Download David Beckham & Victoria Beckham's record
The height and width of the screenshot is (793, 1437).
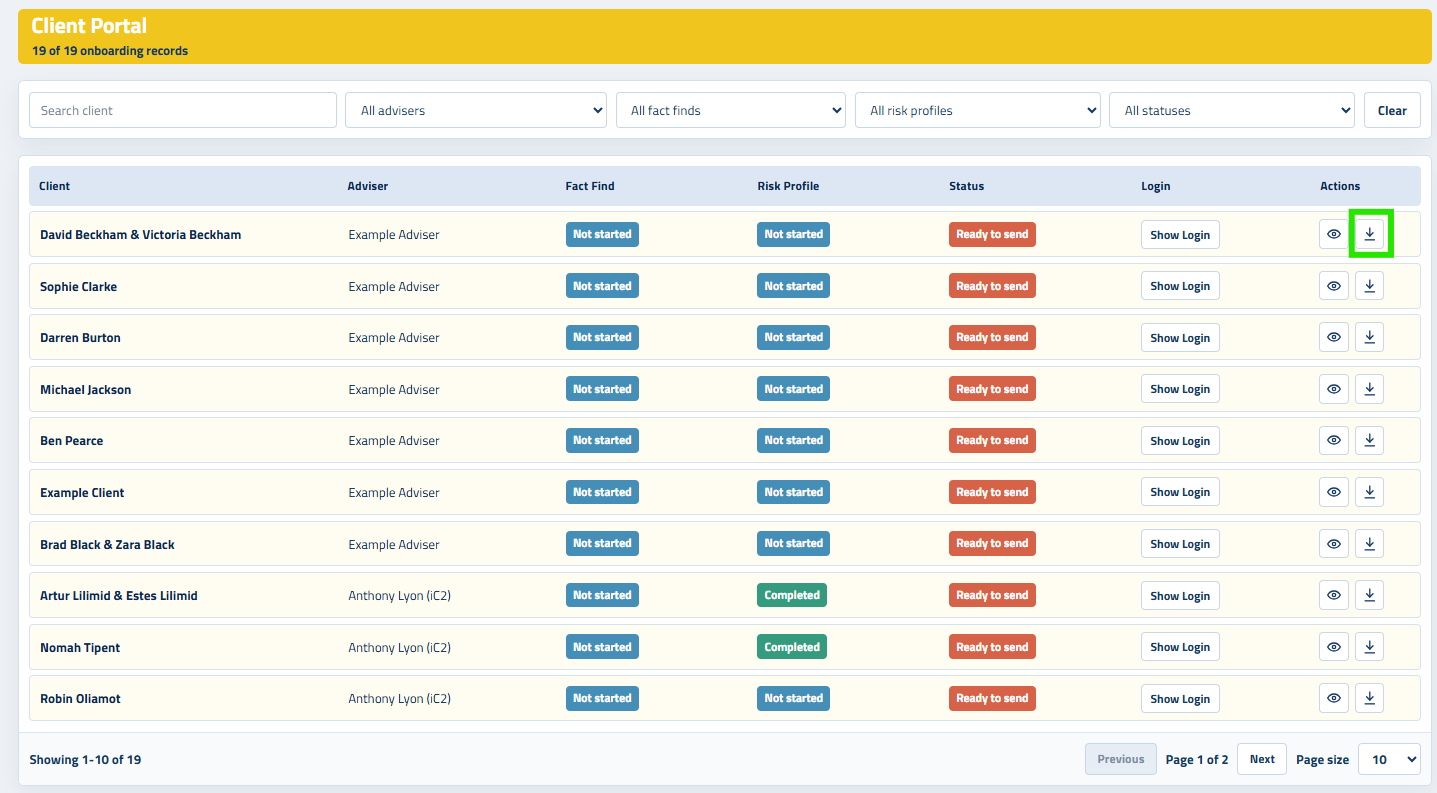[1370, 234]
